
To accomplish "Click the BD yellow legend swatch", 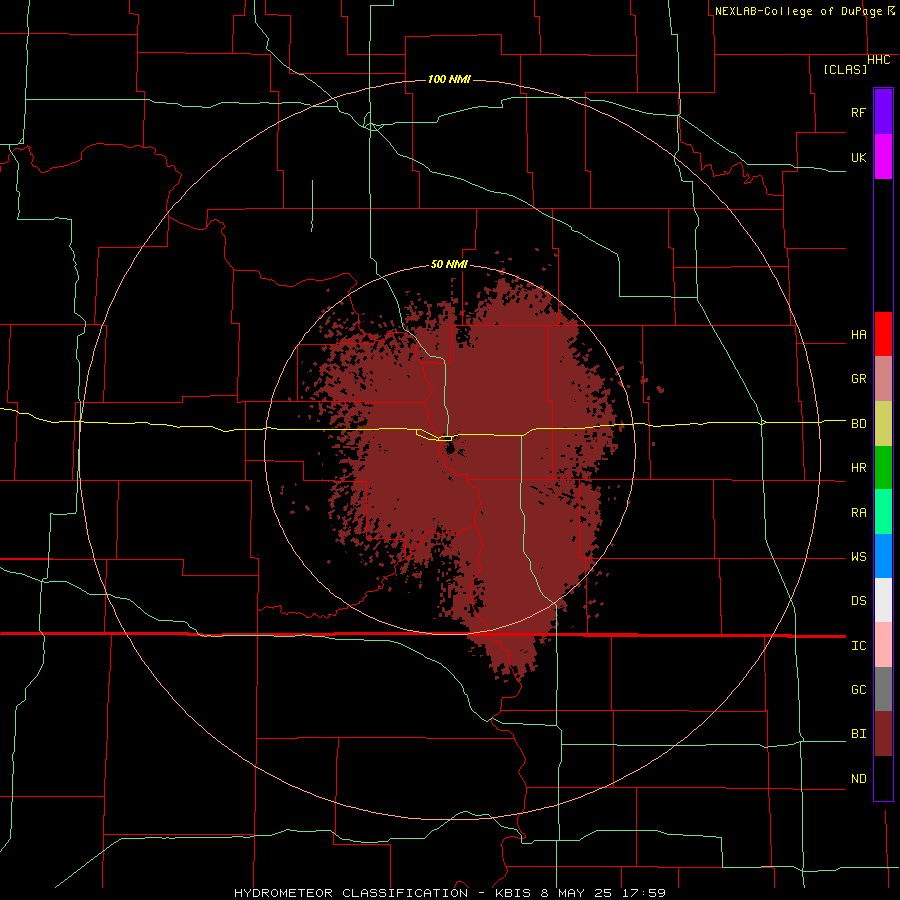I will point(883,424).
